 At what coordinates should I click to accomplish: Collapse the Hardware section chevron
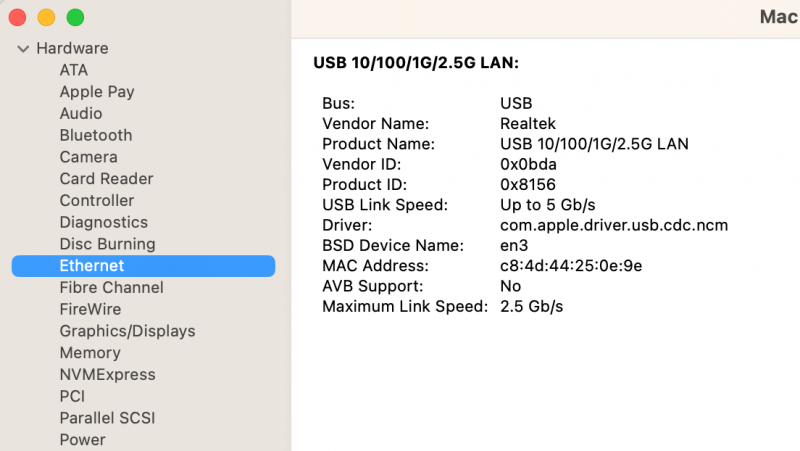(23, 49)
